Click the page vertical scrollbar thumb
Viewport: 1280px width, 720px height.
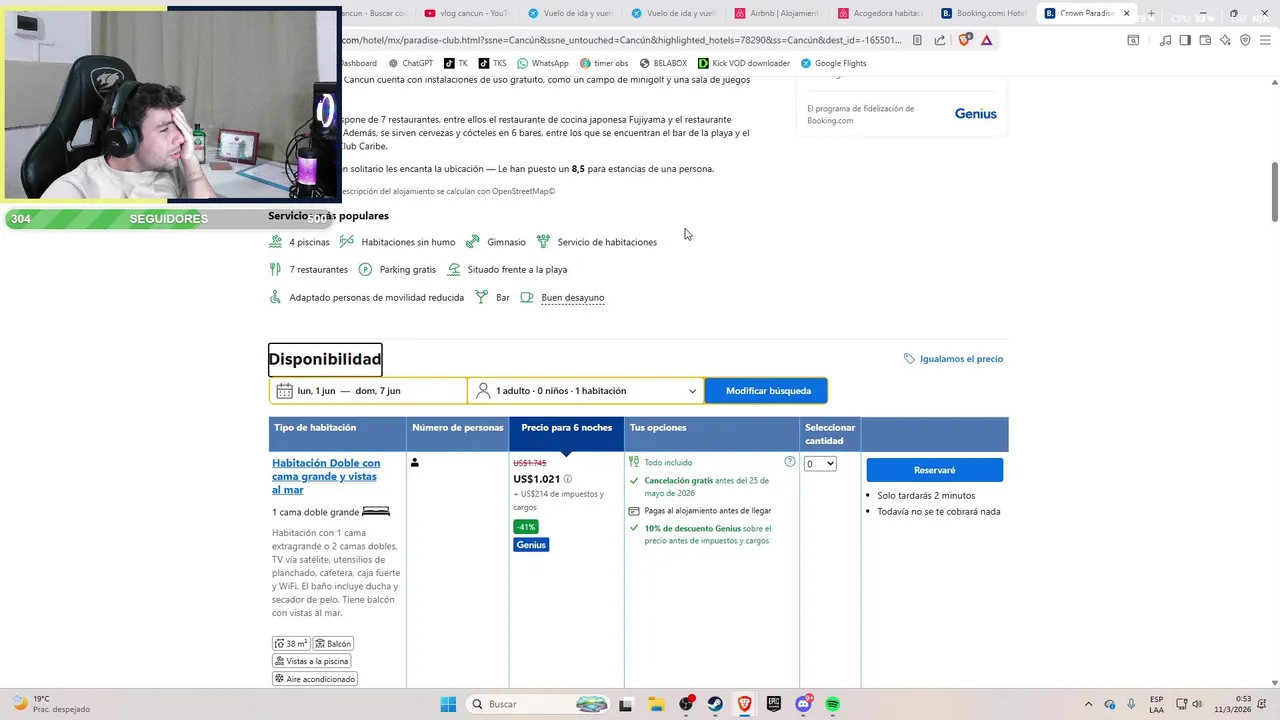[1274, 191]
